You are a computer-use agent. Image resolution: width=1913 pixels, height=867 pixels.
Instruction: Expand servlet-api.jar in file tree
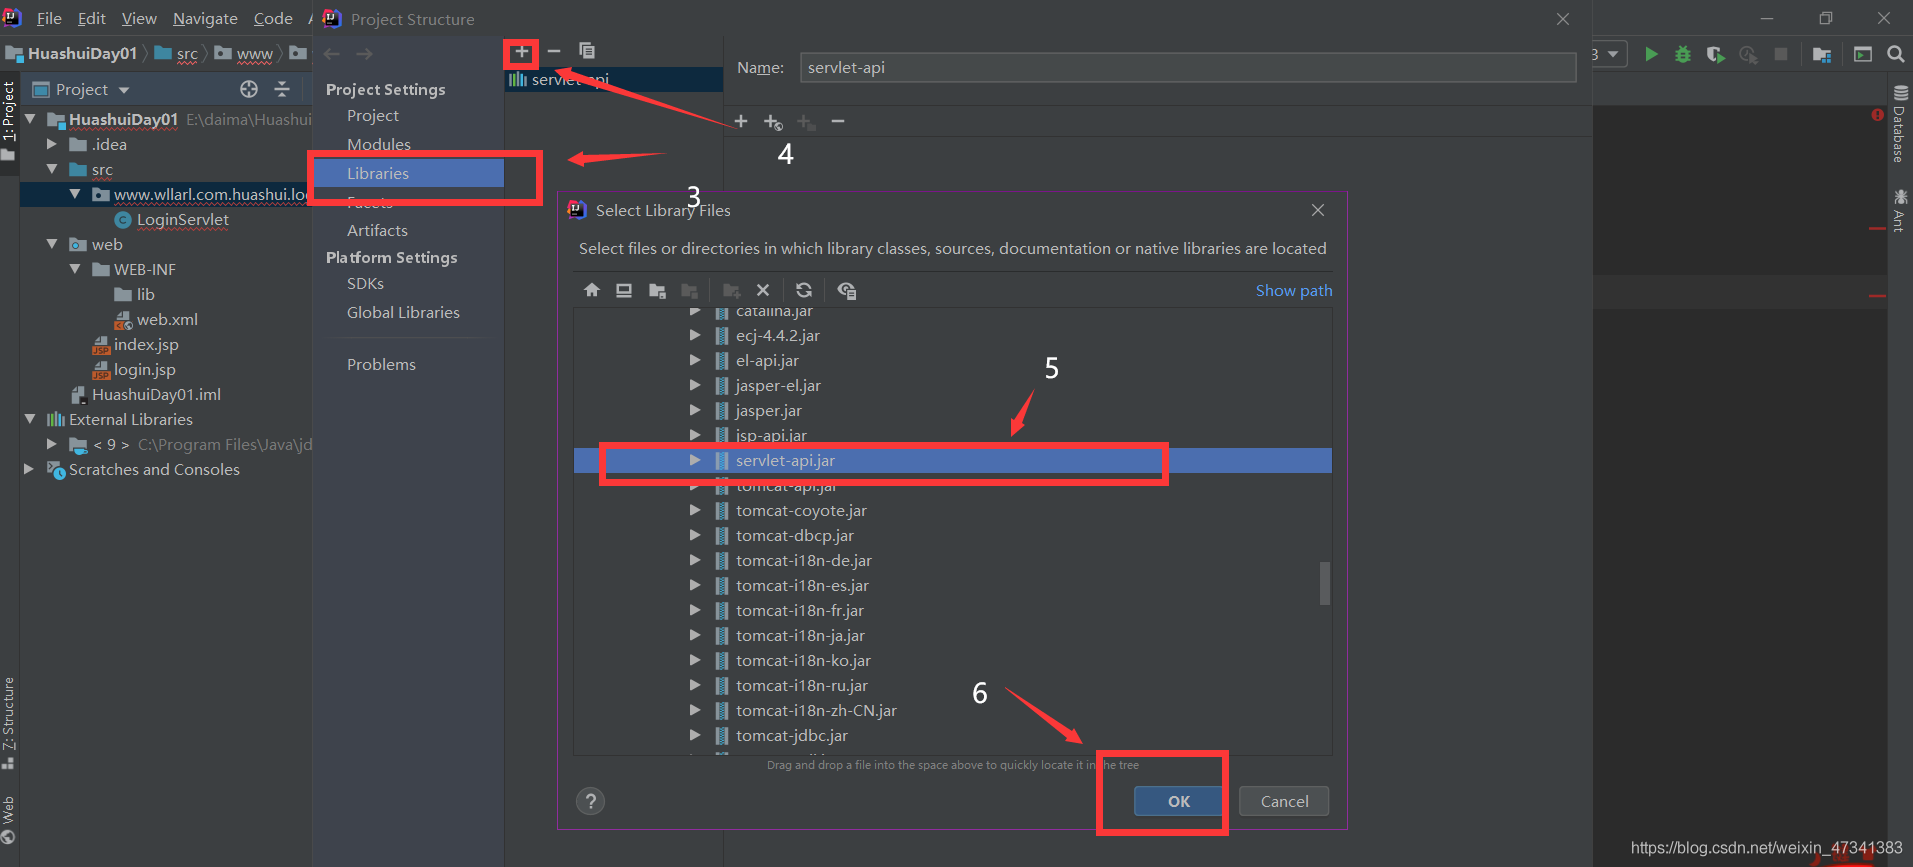click(x=695, y=460)
